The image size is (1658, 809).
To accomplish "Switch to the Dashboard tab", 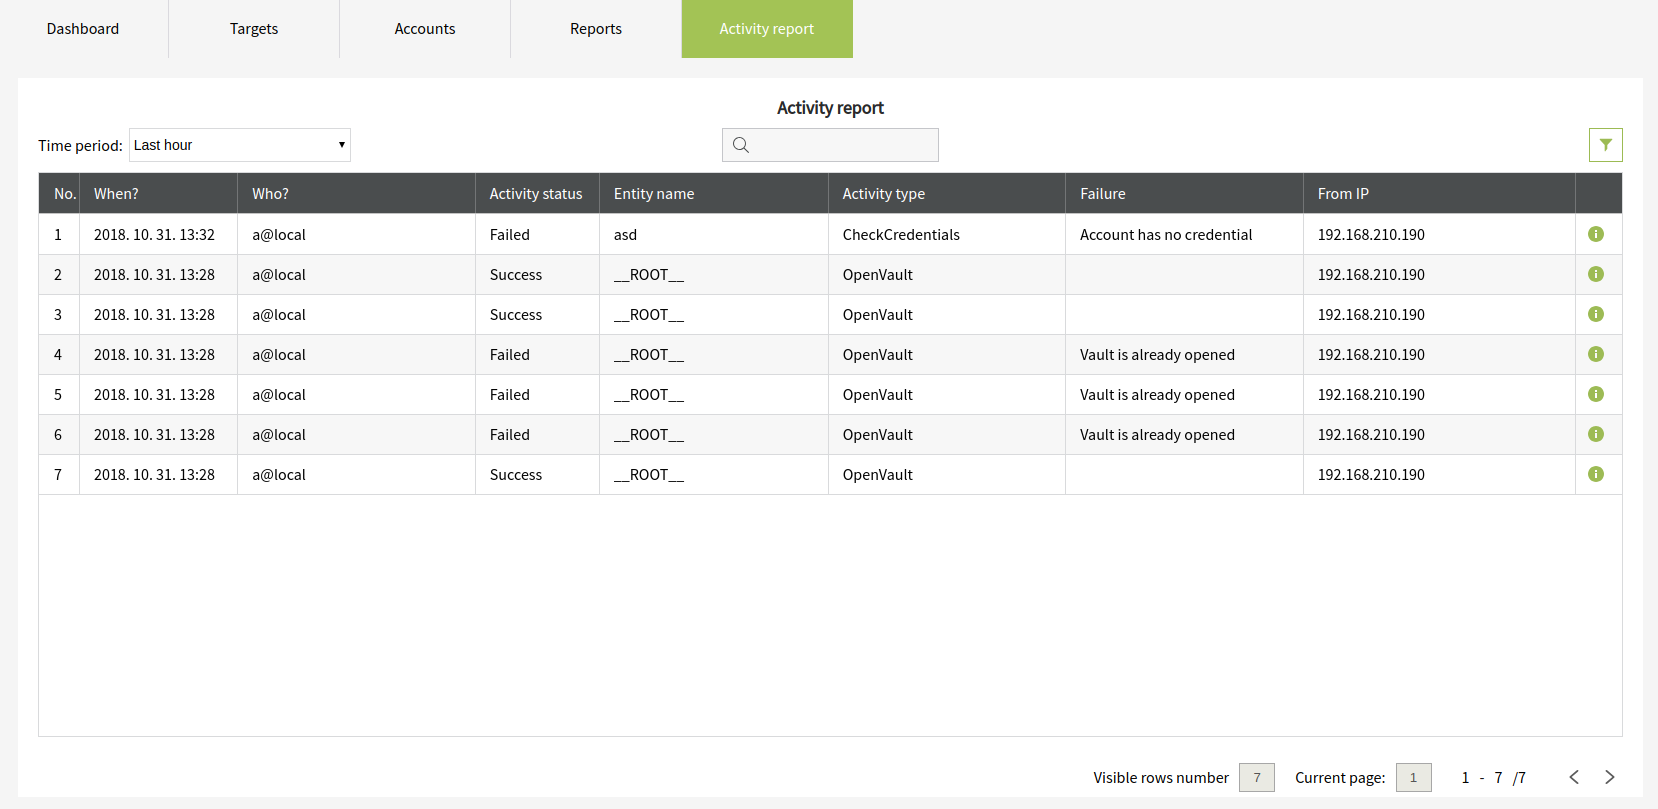I will [83, 29].
